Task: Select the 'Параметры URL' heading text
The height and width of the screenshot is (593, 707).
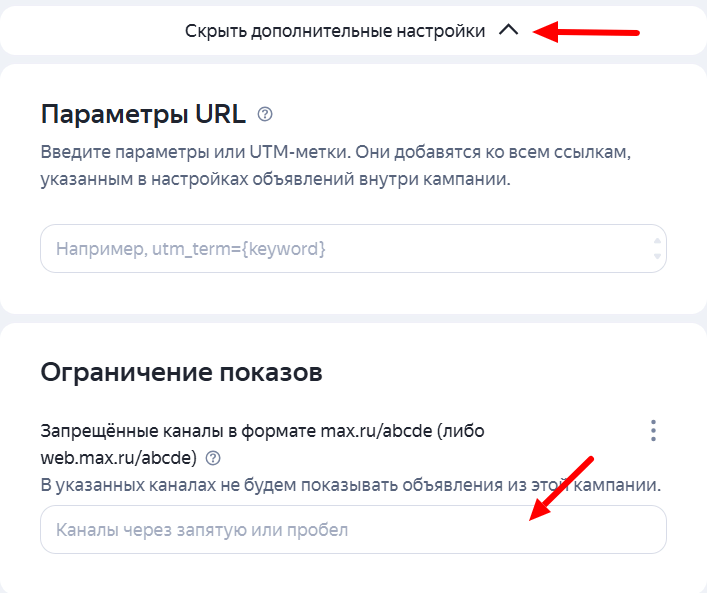Action: [x=143, y=114]
